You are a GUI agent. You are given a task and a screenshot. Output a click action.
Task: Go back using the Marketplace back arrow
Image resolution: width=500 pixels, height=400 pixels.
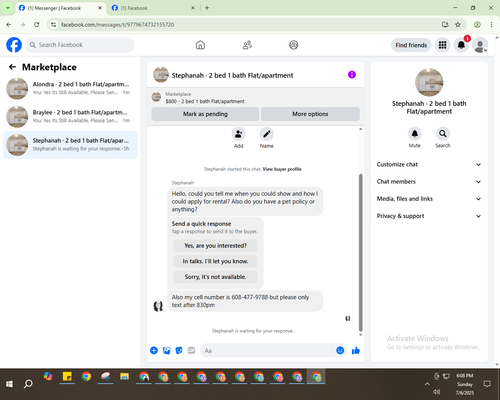pyautogui.click(x=12, y=67)
